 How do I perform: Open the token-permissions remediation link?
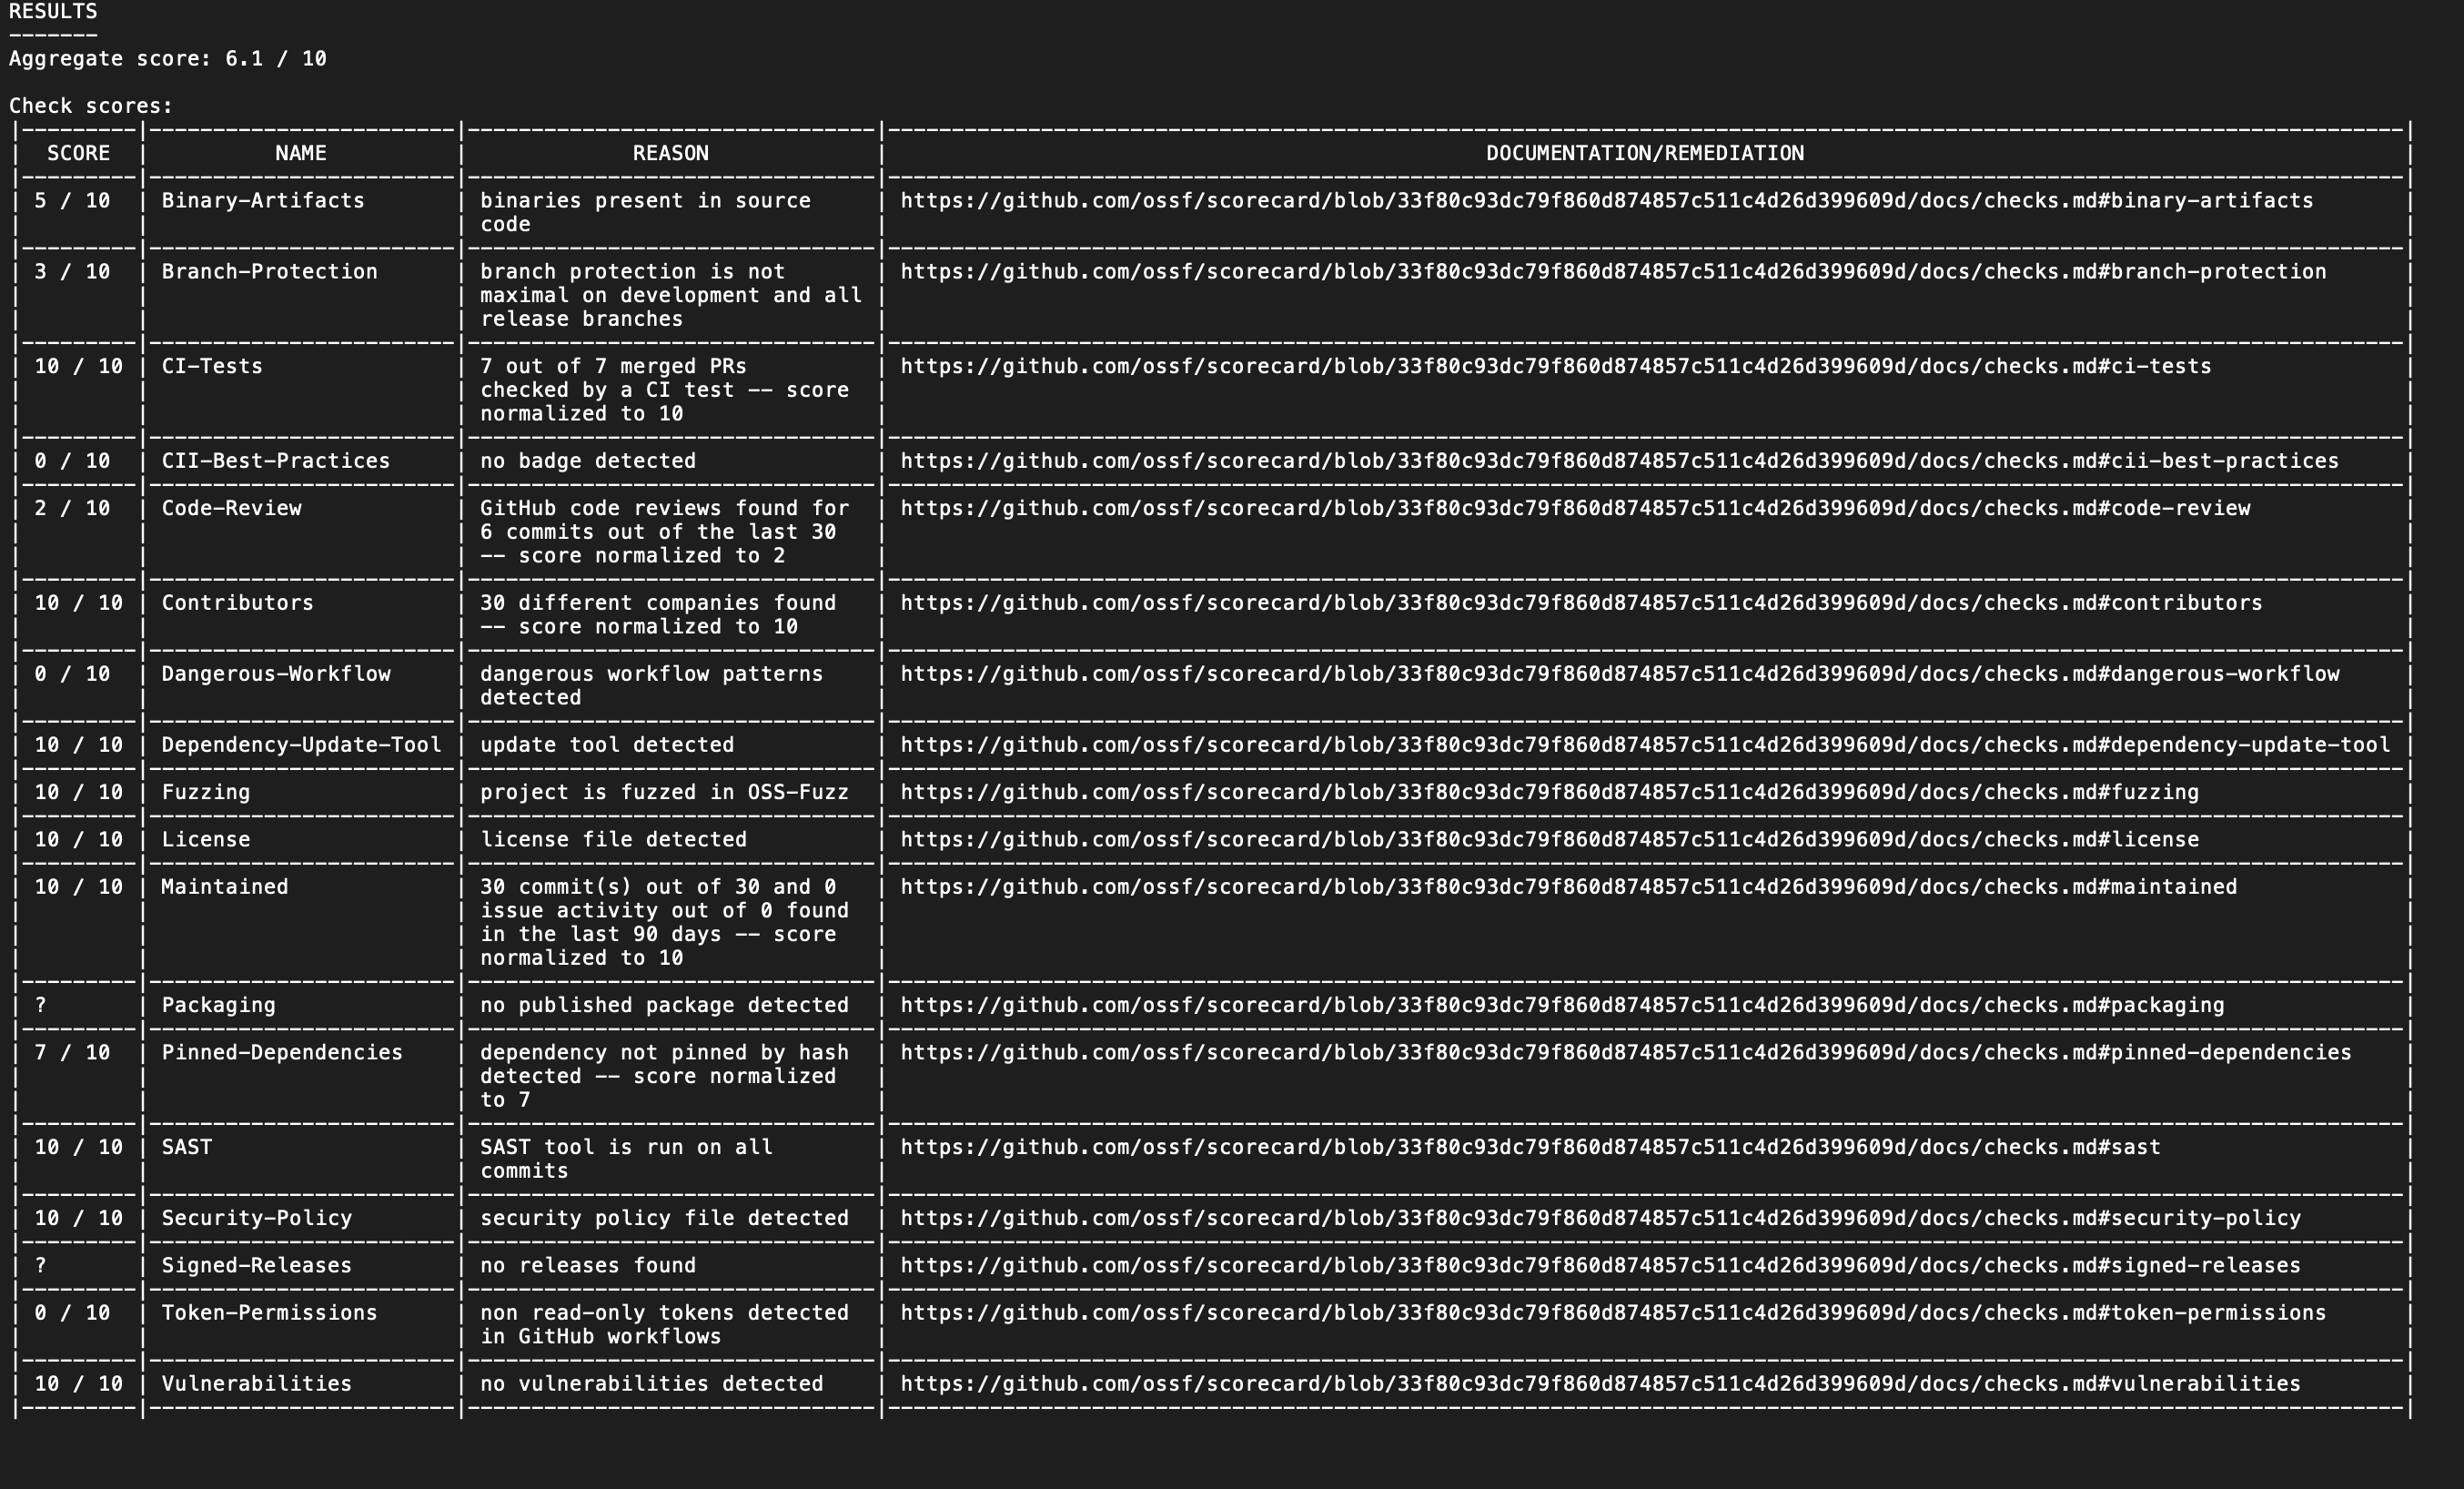coord(1612,1313)
